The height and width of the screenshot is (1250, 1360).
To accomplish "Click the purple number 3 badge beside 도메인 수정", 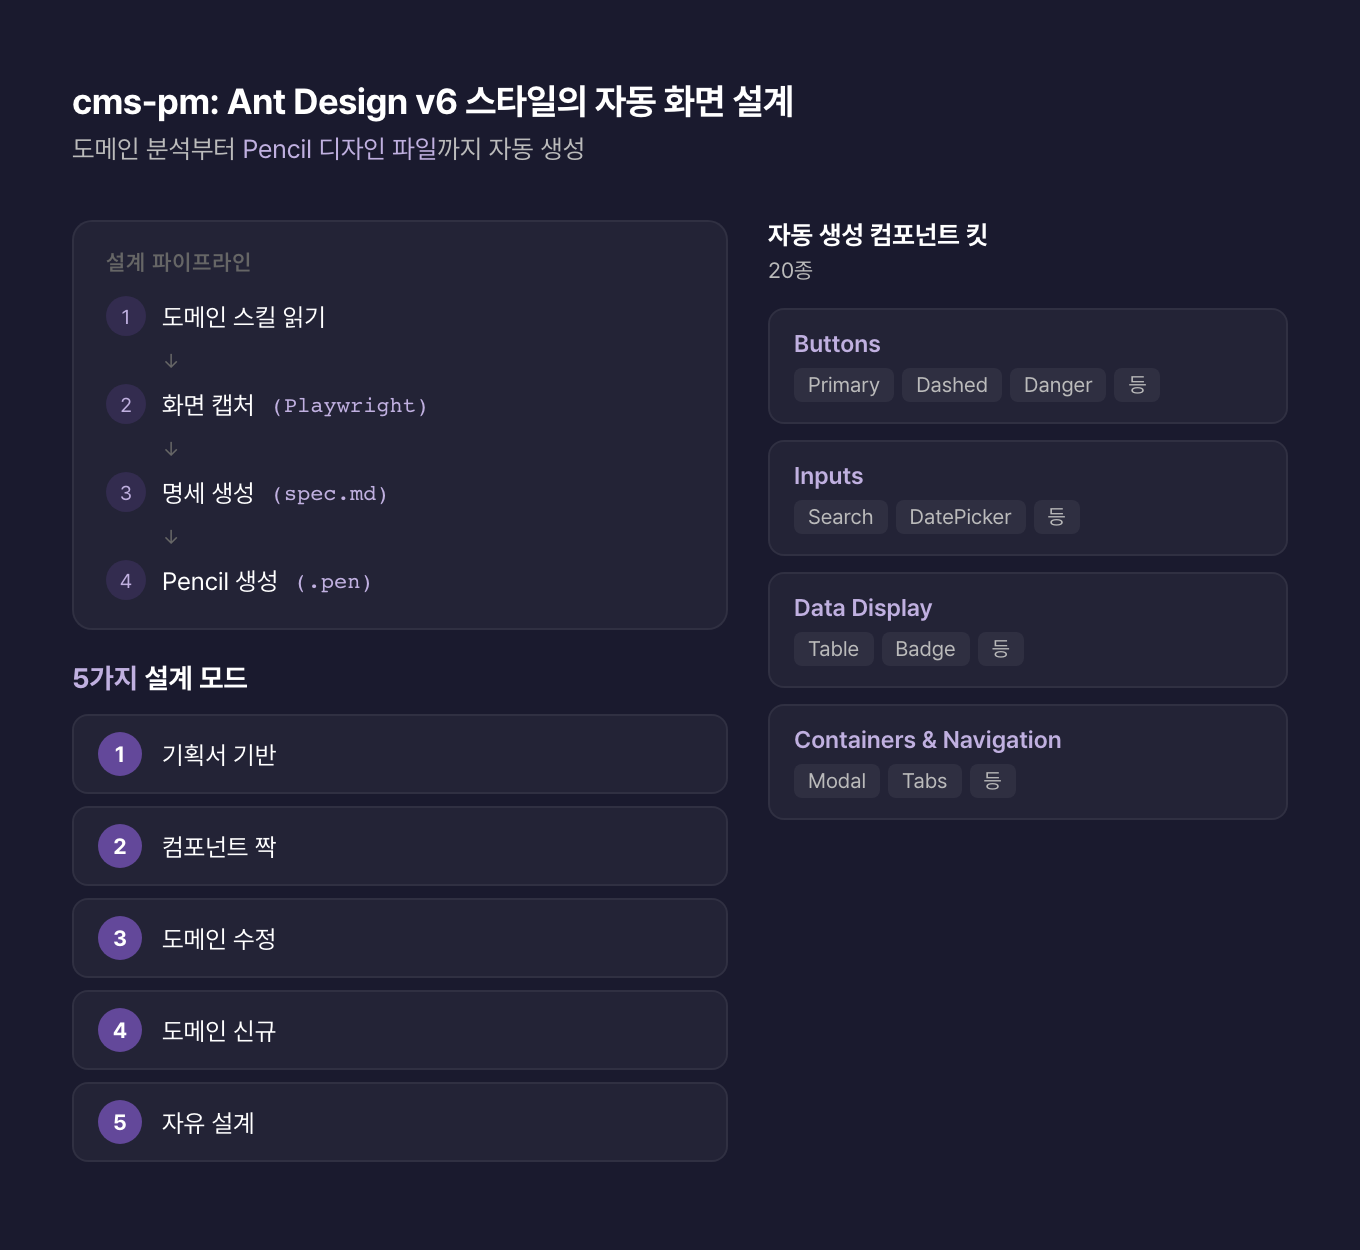I will [x=120, y=938].
